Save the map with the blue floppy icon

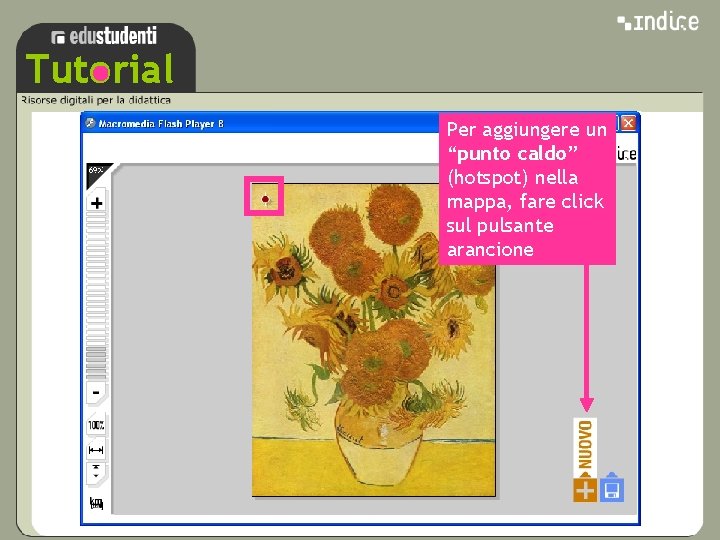611,488
